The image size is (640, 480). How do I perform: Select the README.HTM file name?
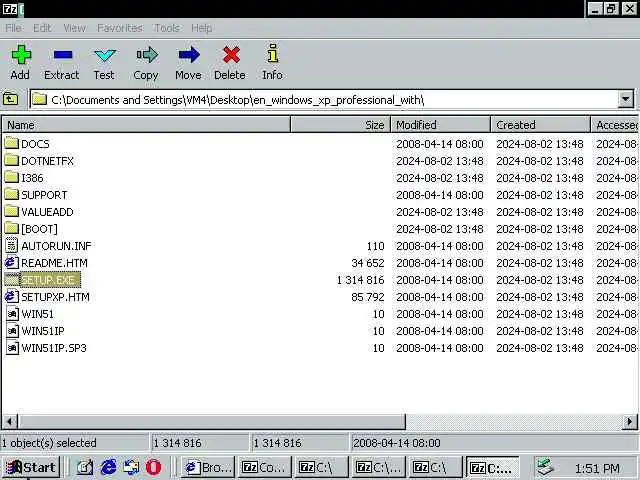click(x=54, y=263)
